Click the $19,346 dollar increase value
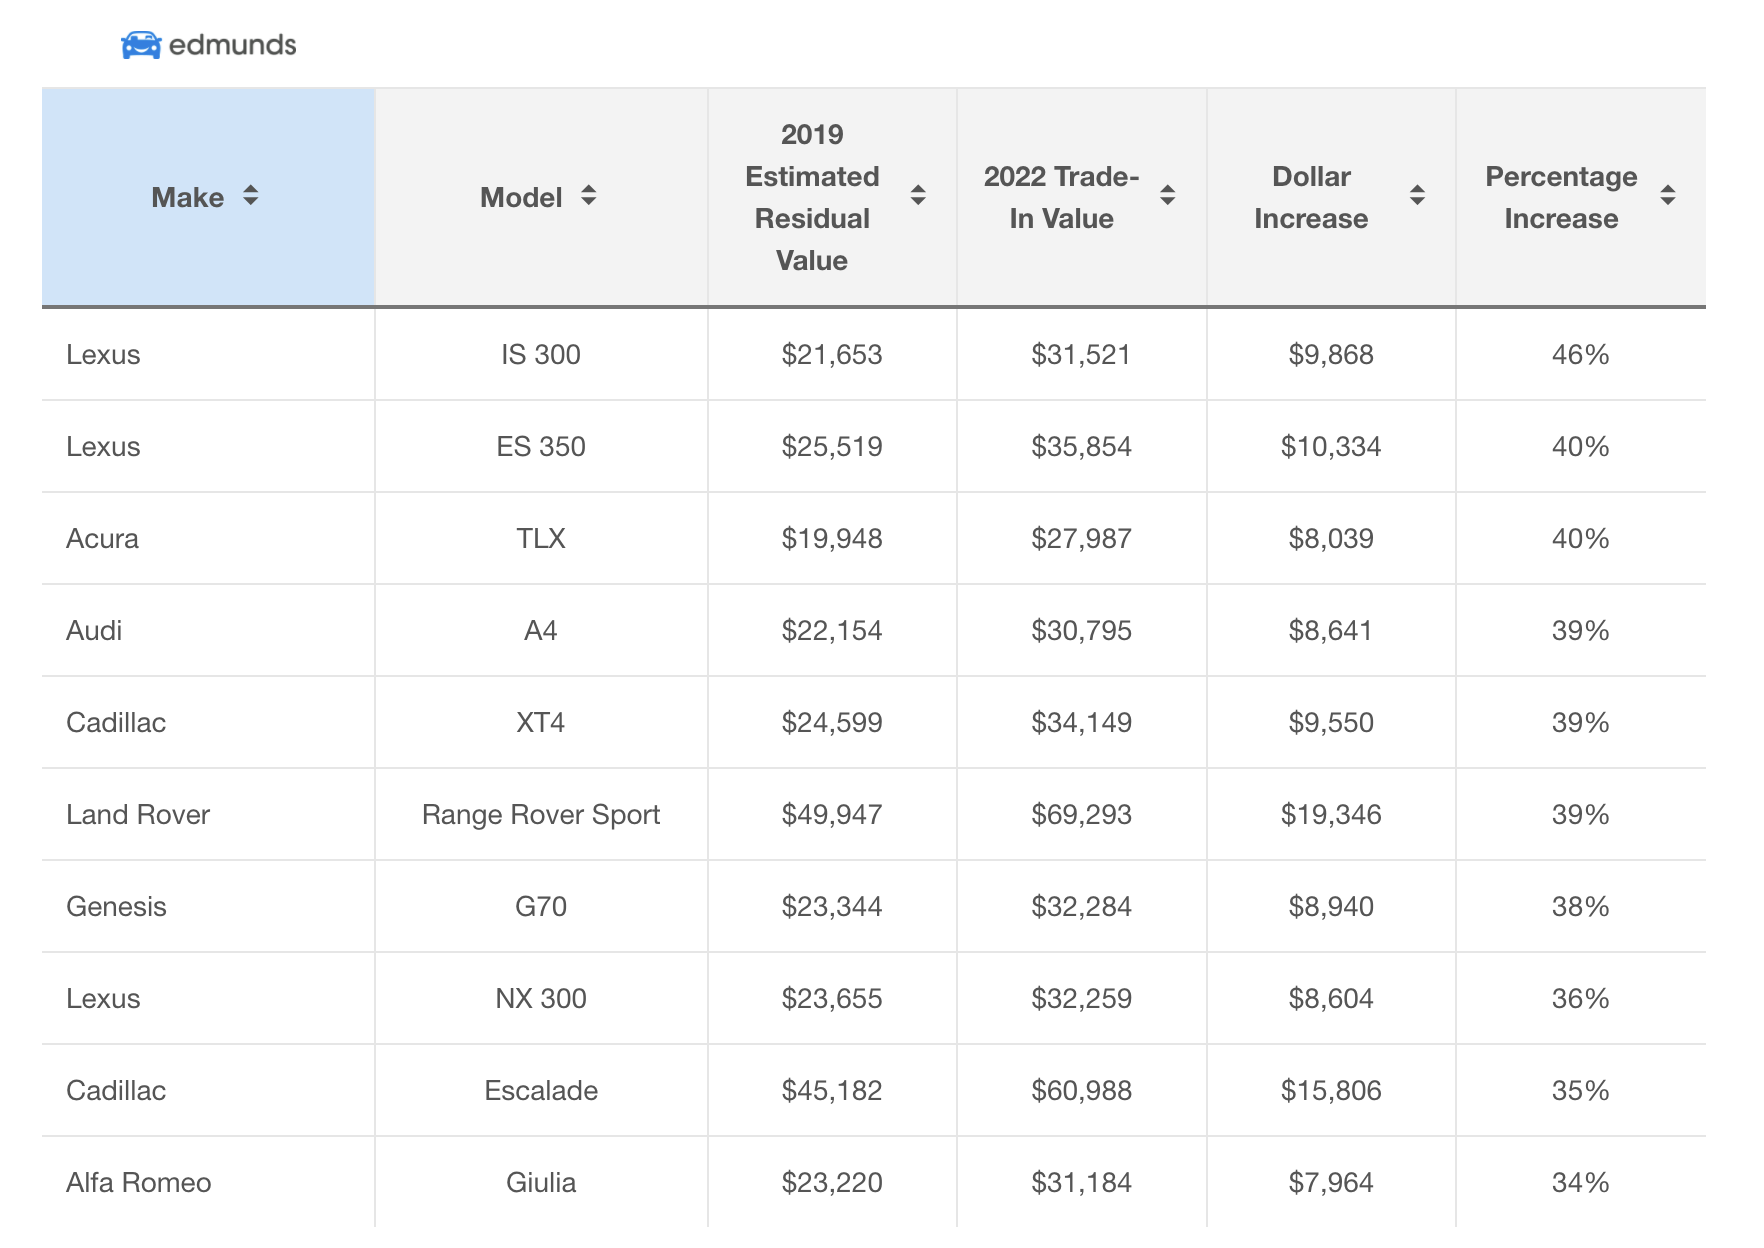Viewport: 1764px width, 1248px height. coord(1330,815)
